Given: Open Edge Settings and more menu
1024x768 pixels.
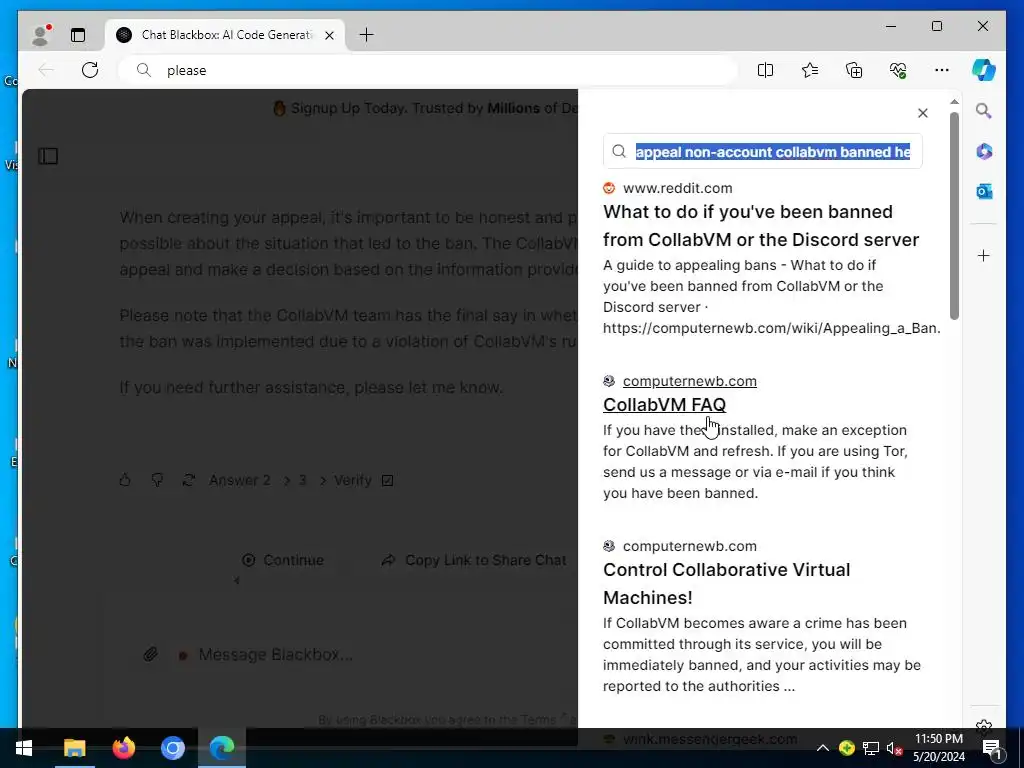Looking at the screenshot, I should coord(942,70).
